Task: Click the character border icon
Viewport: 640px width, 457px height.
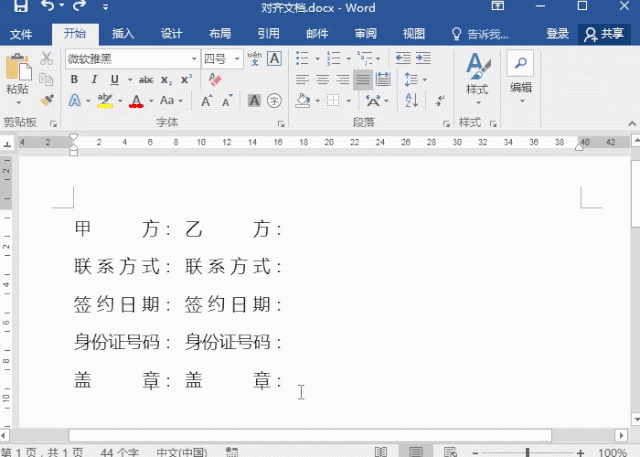Action: [x=274, y=59]
